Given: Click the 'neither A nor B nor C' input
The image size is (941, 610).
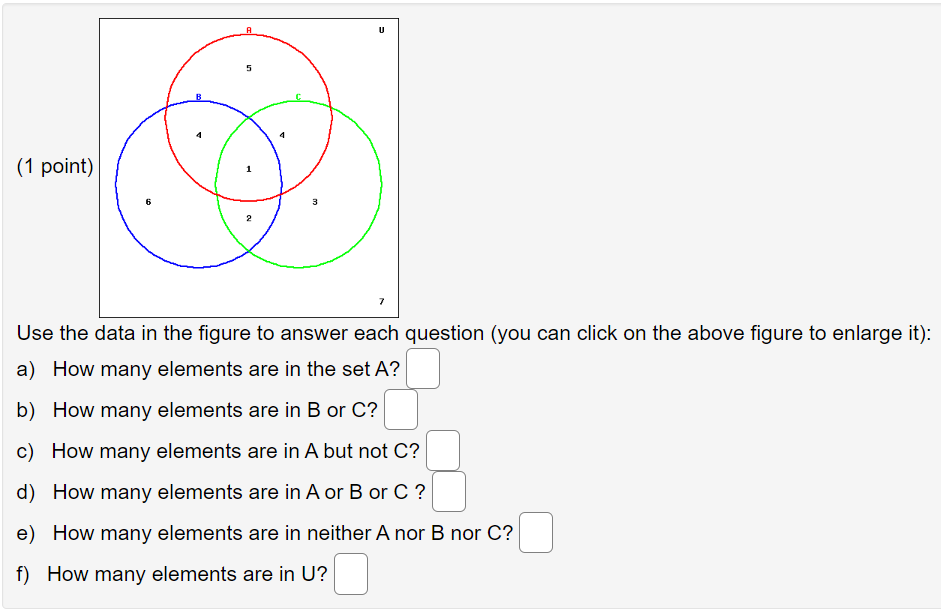Looking at the screenshot, I should click(x=536, y=533).
